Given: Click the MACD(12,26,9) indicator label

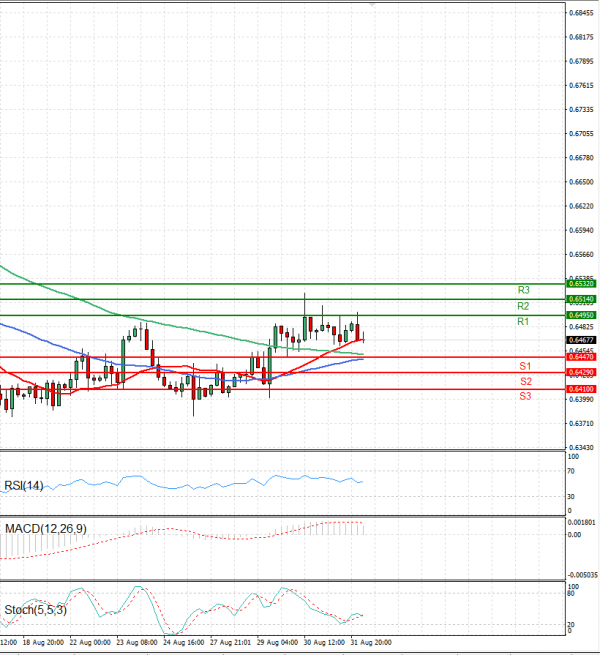Looking at the screenshot, I should click(46, 529).
